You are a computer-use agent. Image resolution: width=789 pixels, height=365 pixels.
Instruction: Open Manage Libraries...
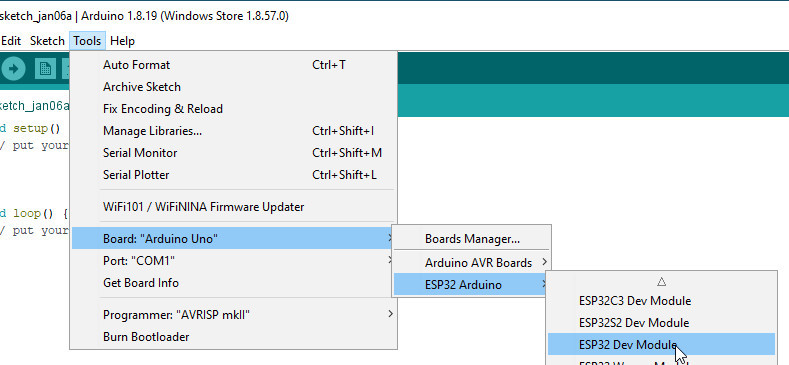[233, 131]
